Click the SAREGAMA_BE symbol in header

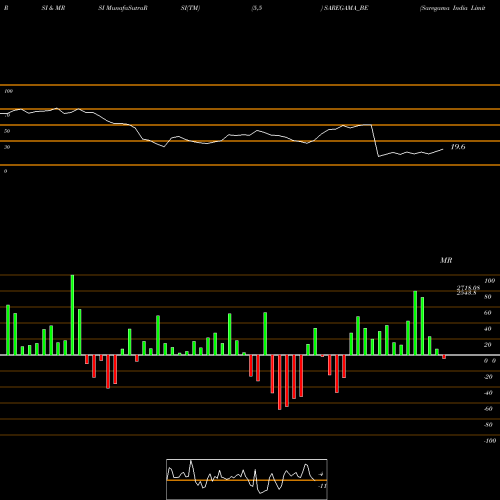pos(346,8)
